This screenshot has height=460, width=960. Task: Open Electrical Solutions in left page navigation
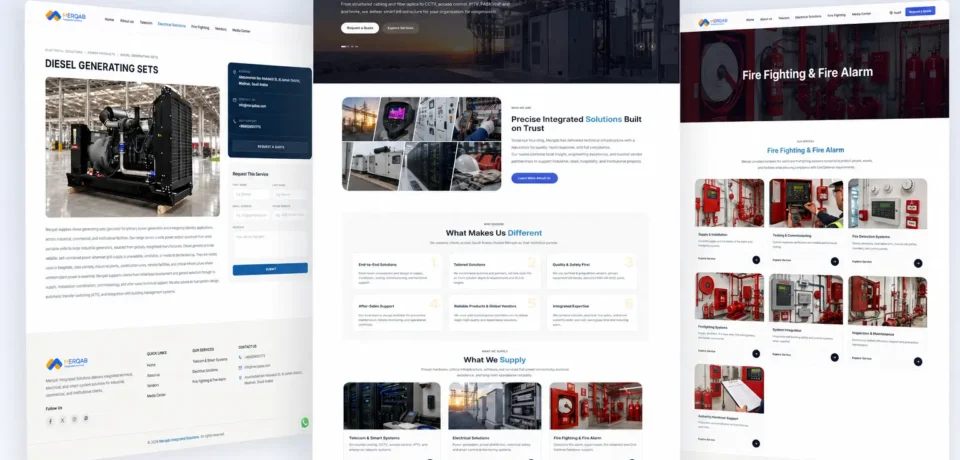171,25
